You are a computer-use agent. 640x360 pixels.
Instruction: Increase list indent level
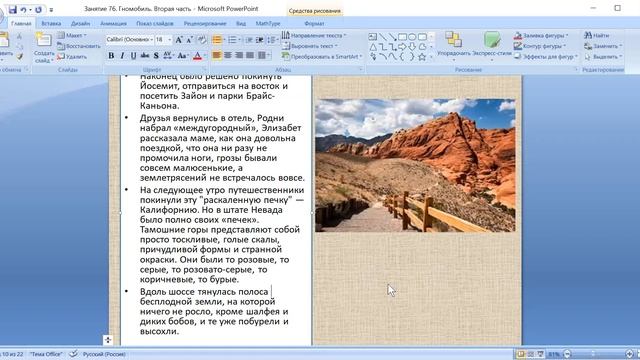click(x=260, y=40)
